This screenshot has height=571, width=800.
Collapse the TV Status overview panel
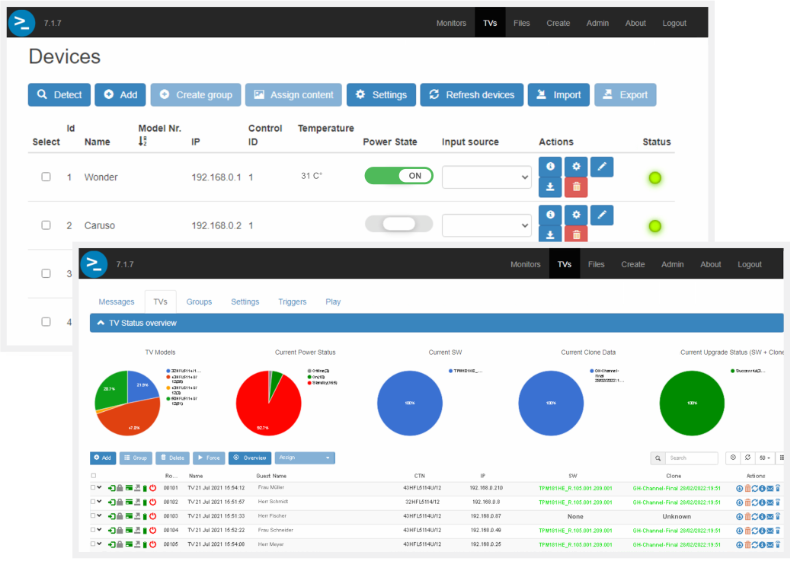click(437, 323)
